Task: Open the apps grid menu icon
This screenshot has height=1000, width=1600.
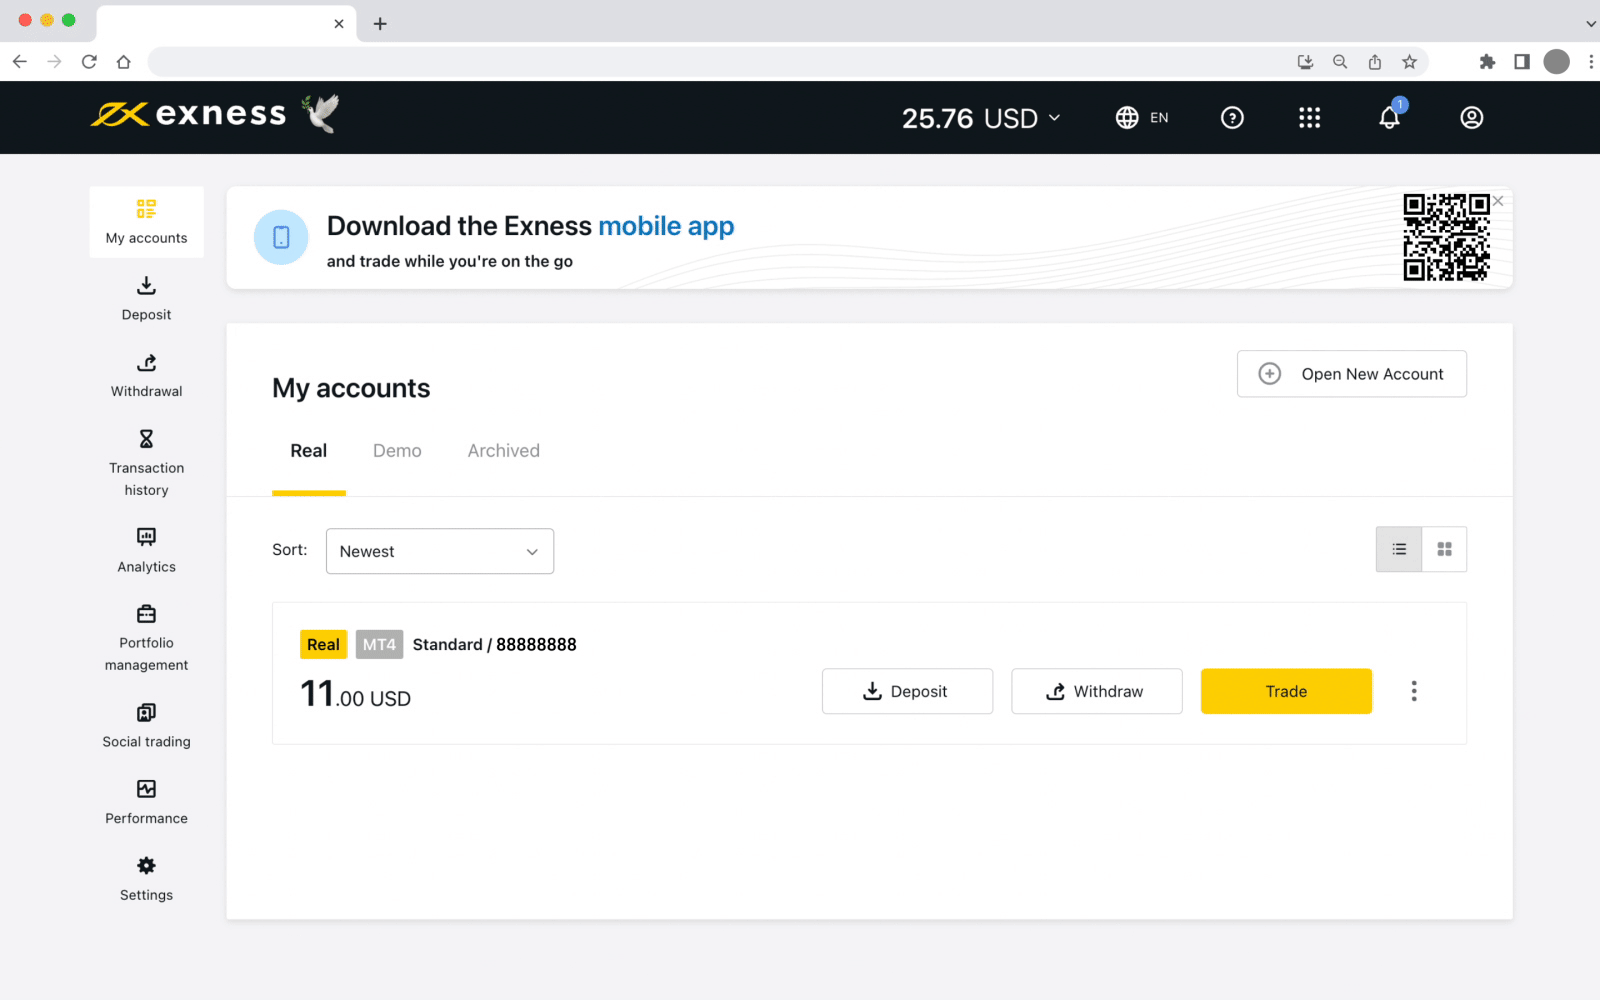Action: point(1309,118)
